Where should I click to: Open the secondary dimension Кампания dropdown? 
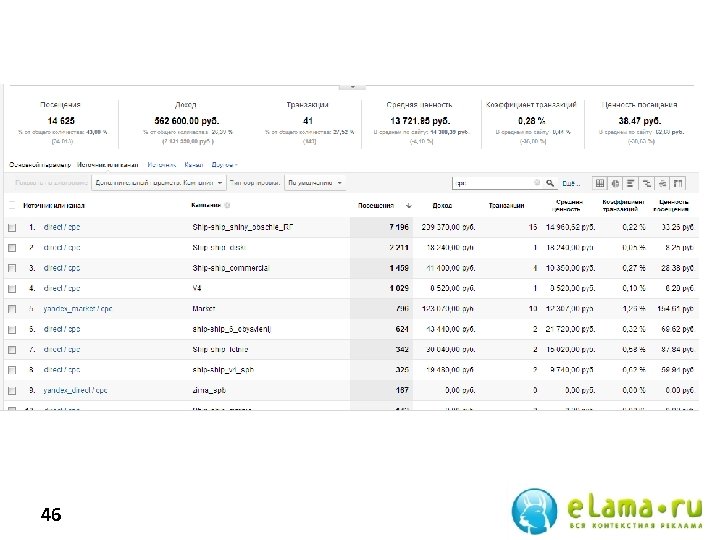point(158,183)
